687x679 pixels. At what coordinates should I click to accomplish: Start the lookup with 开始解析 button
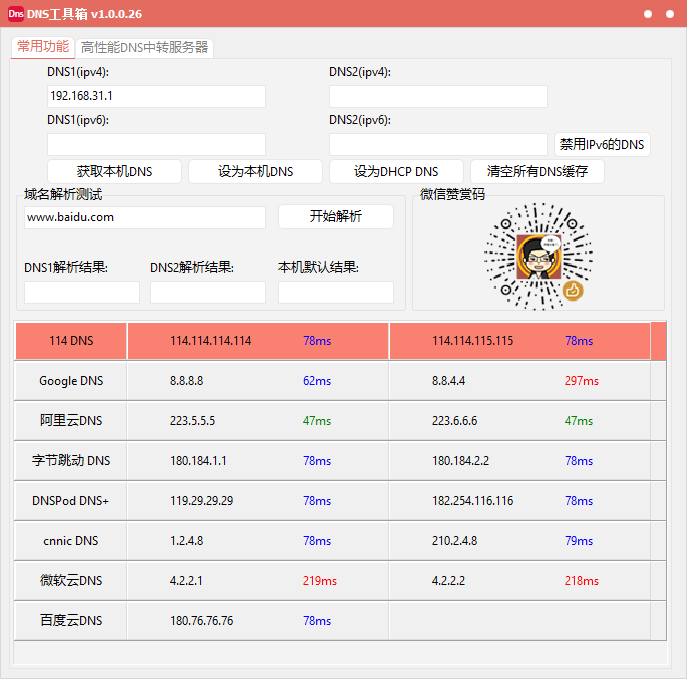click(x=336, y=216)
